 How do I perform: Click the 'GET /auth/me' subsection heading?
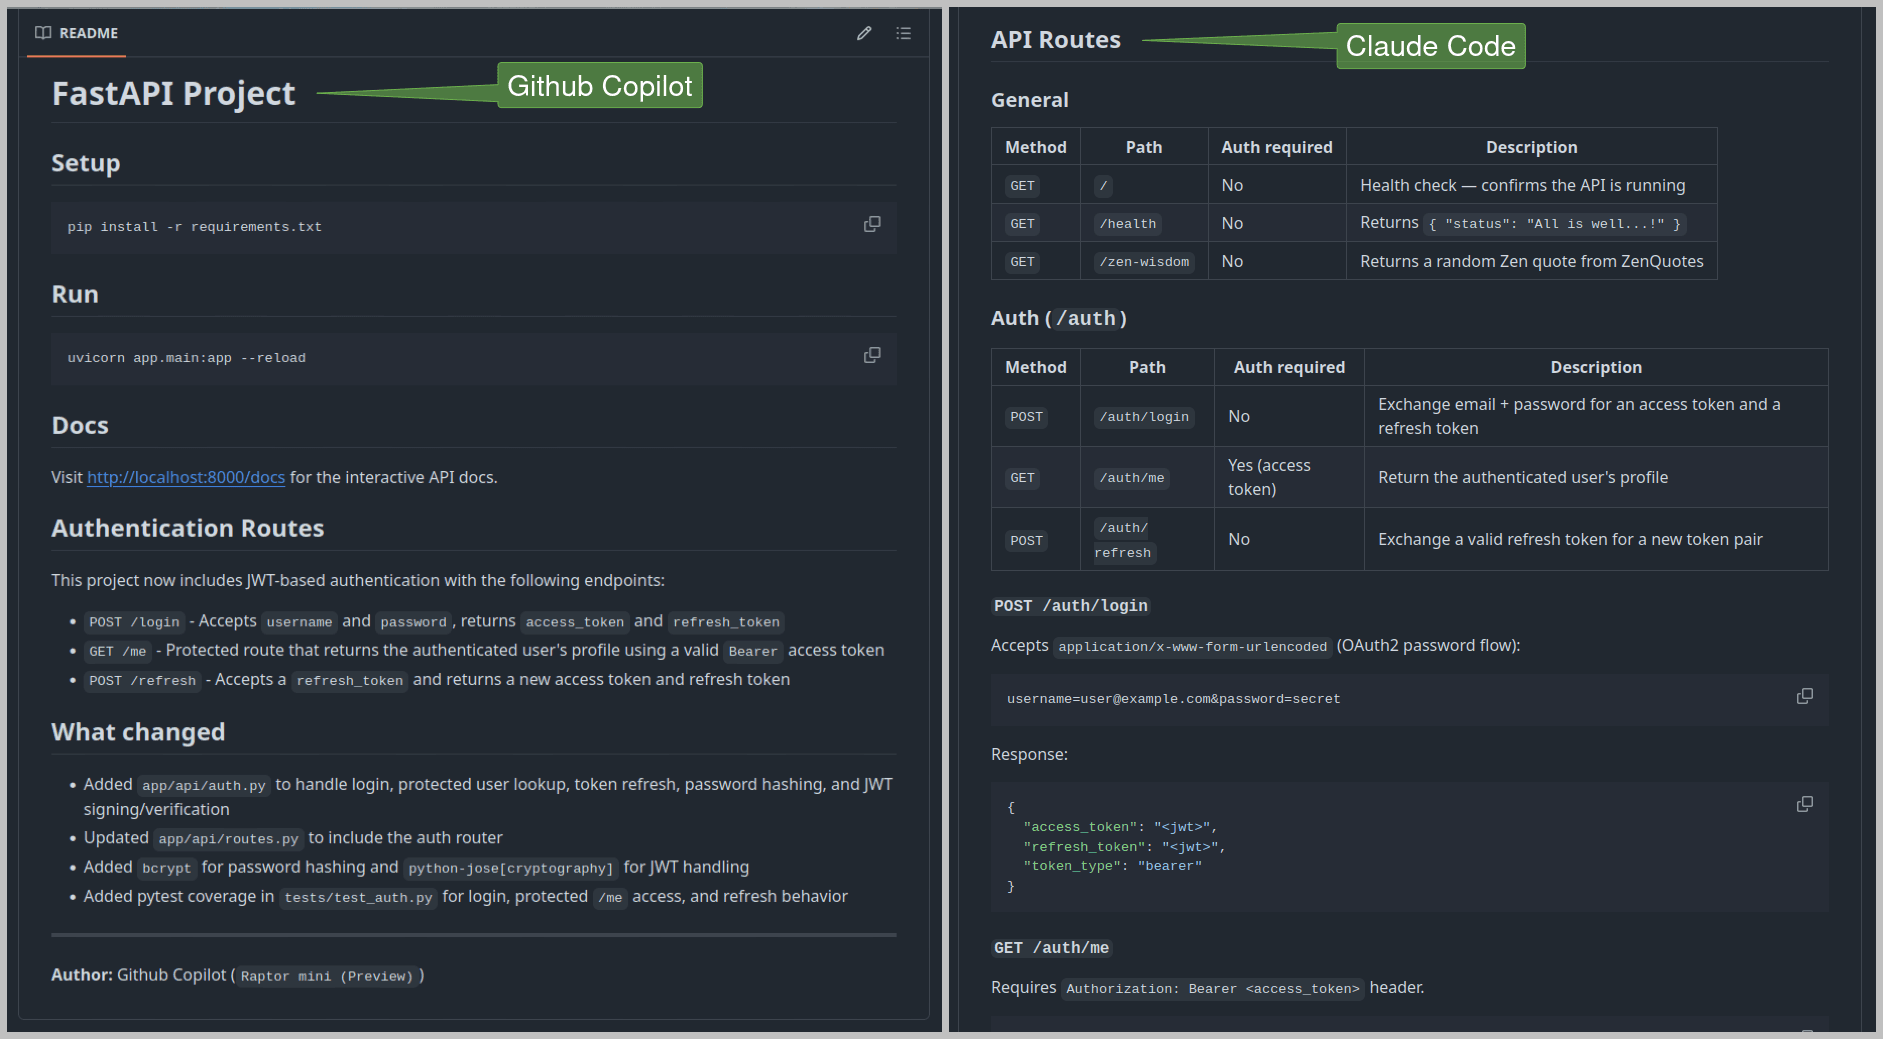[x=1051, y=948]
